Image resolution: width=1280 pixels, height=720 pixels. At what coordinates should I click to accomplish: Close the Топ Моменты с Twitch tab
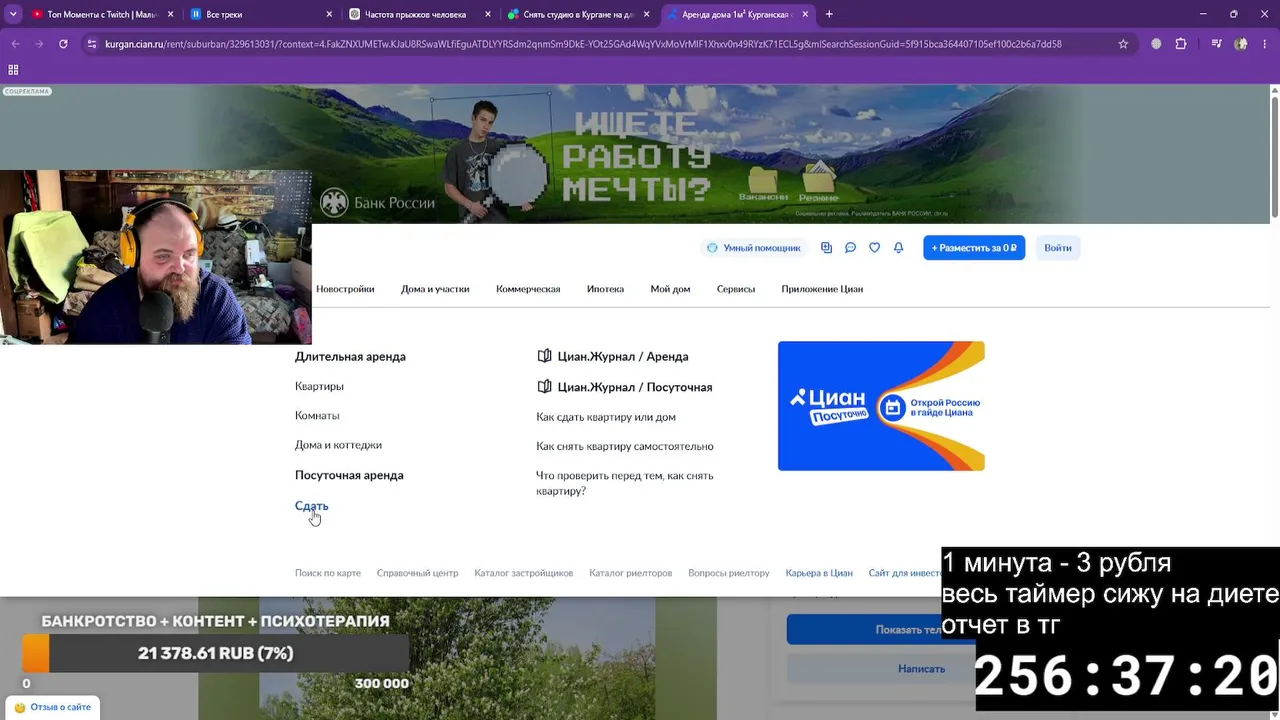(x=171, y=15)
